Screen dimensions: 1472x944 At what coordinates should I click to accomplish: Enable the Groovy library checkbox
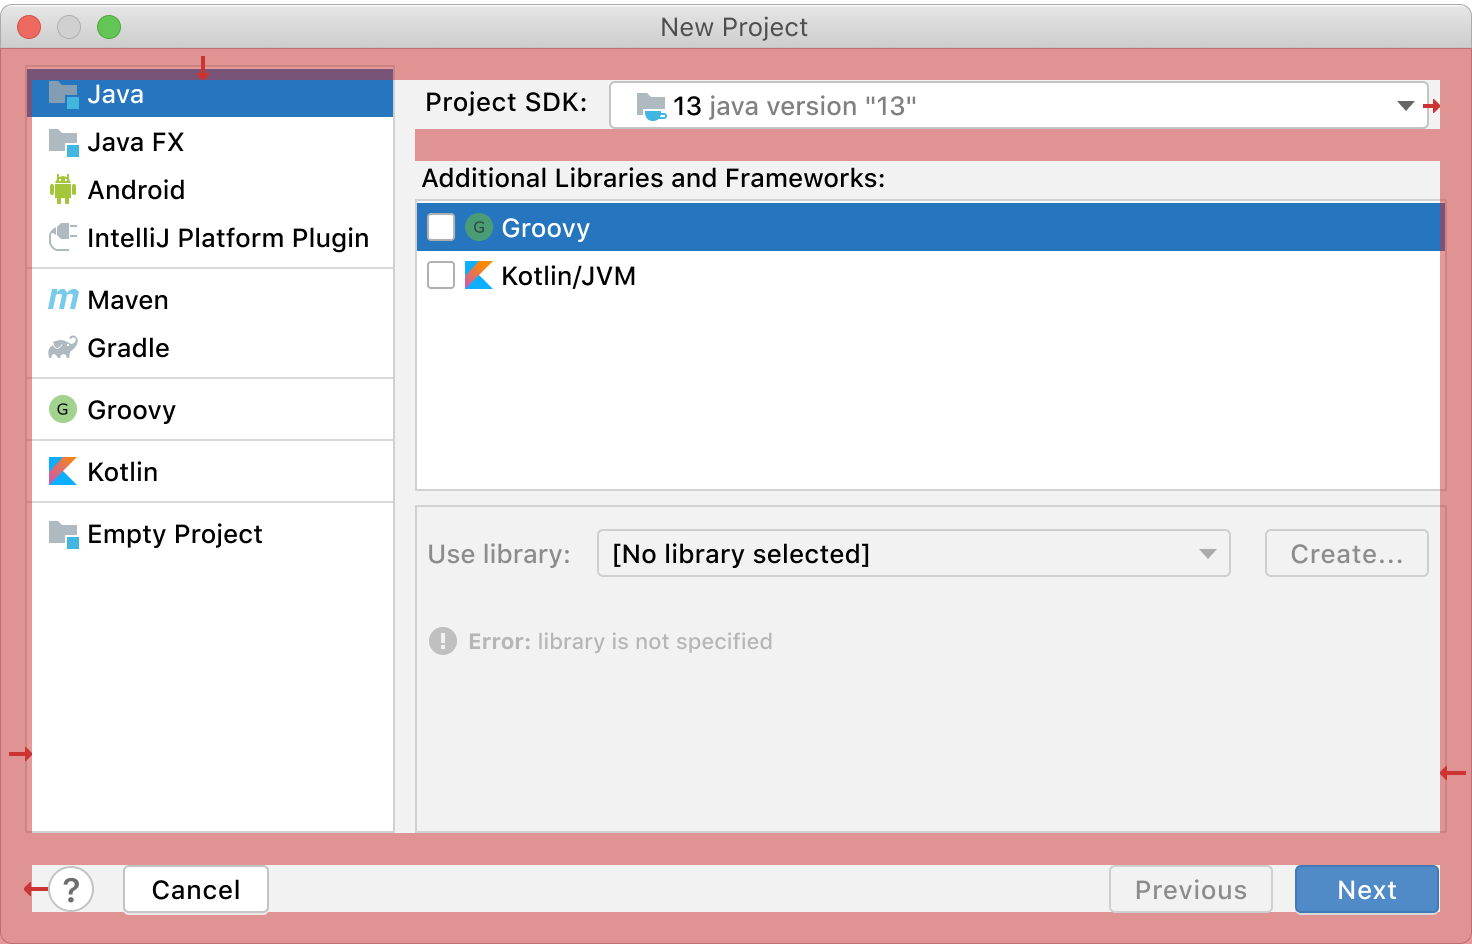441,227
